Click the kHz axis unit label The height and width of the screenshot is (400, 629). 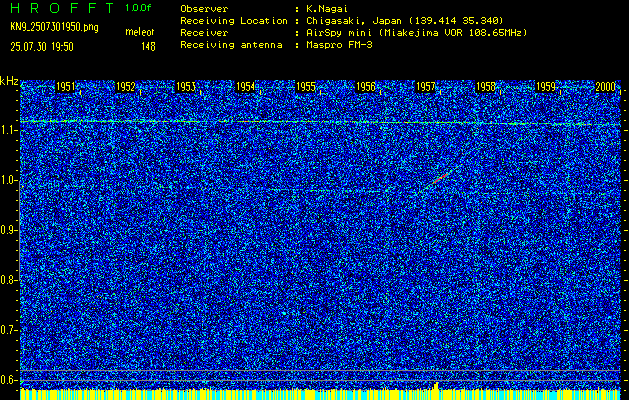pos(9,81)
